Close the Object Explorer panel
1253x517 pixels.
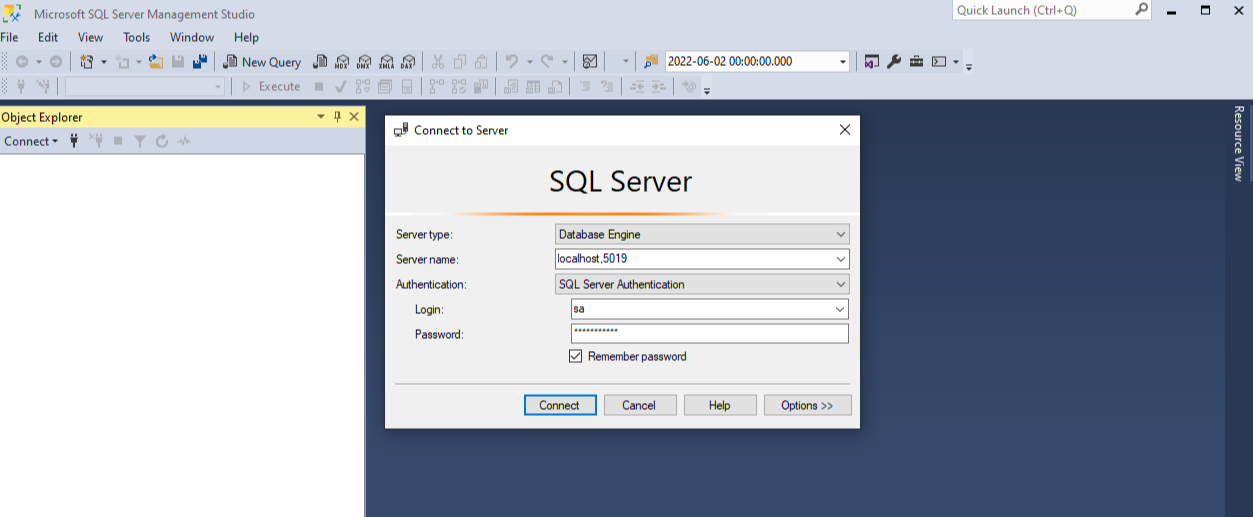[353, 117]
